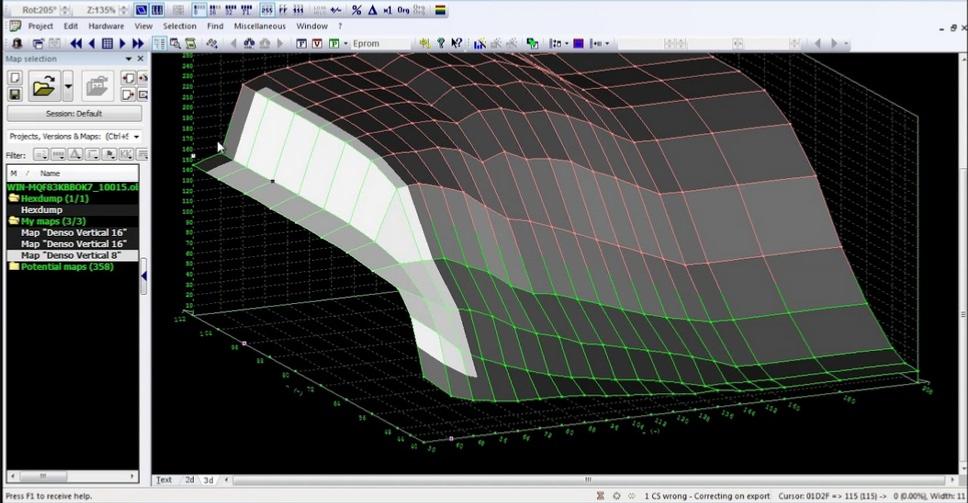Click the binoculars search icon
Viewport: 968px width, 503px height.
point(249,43)
